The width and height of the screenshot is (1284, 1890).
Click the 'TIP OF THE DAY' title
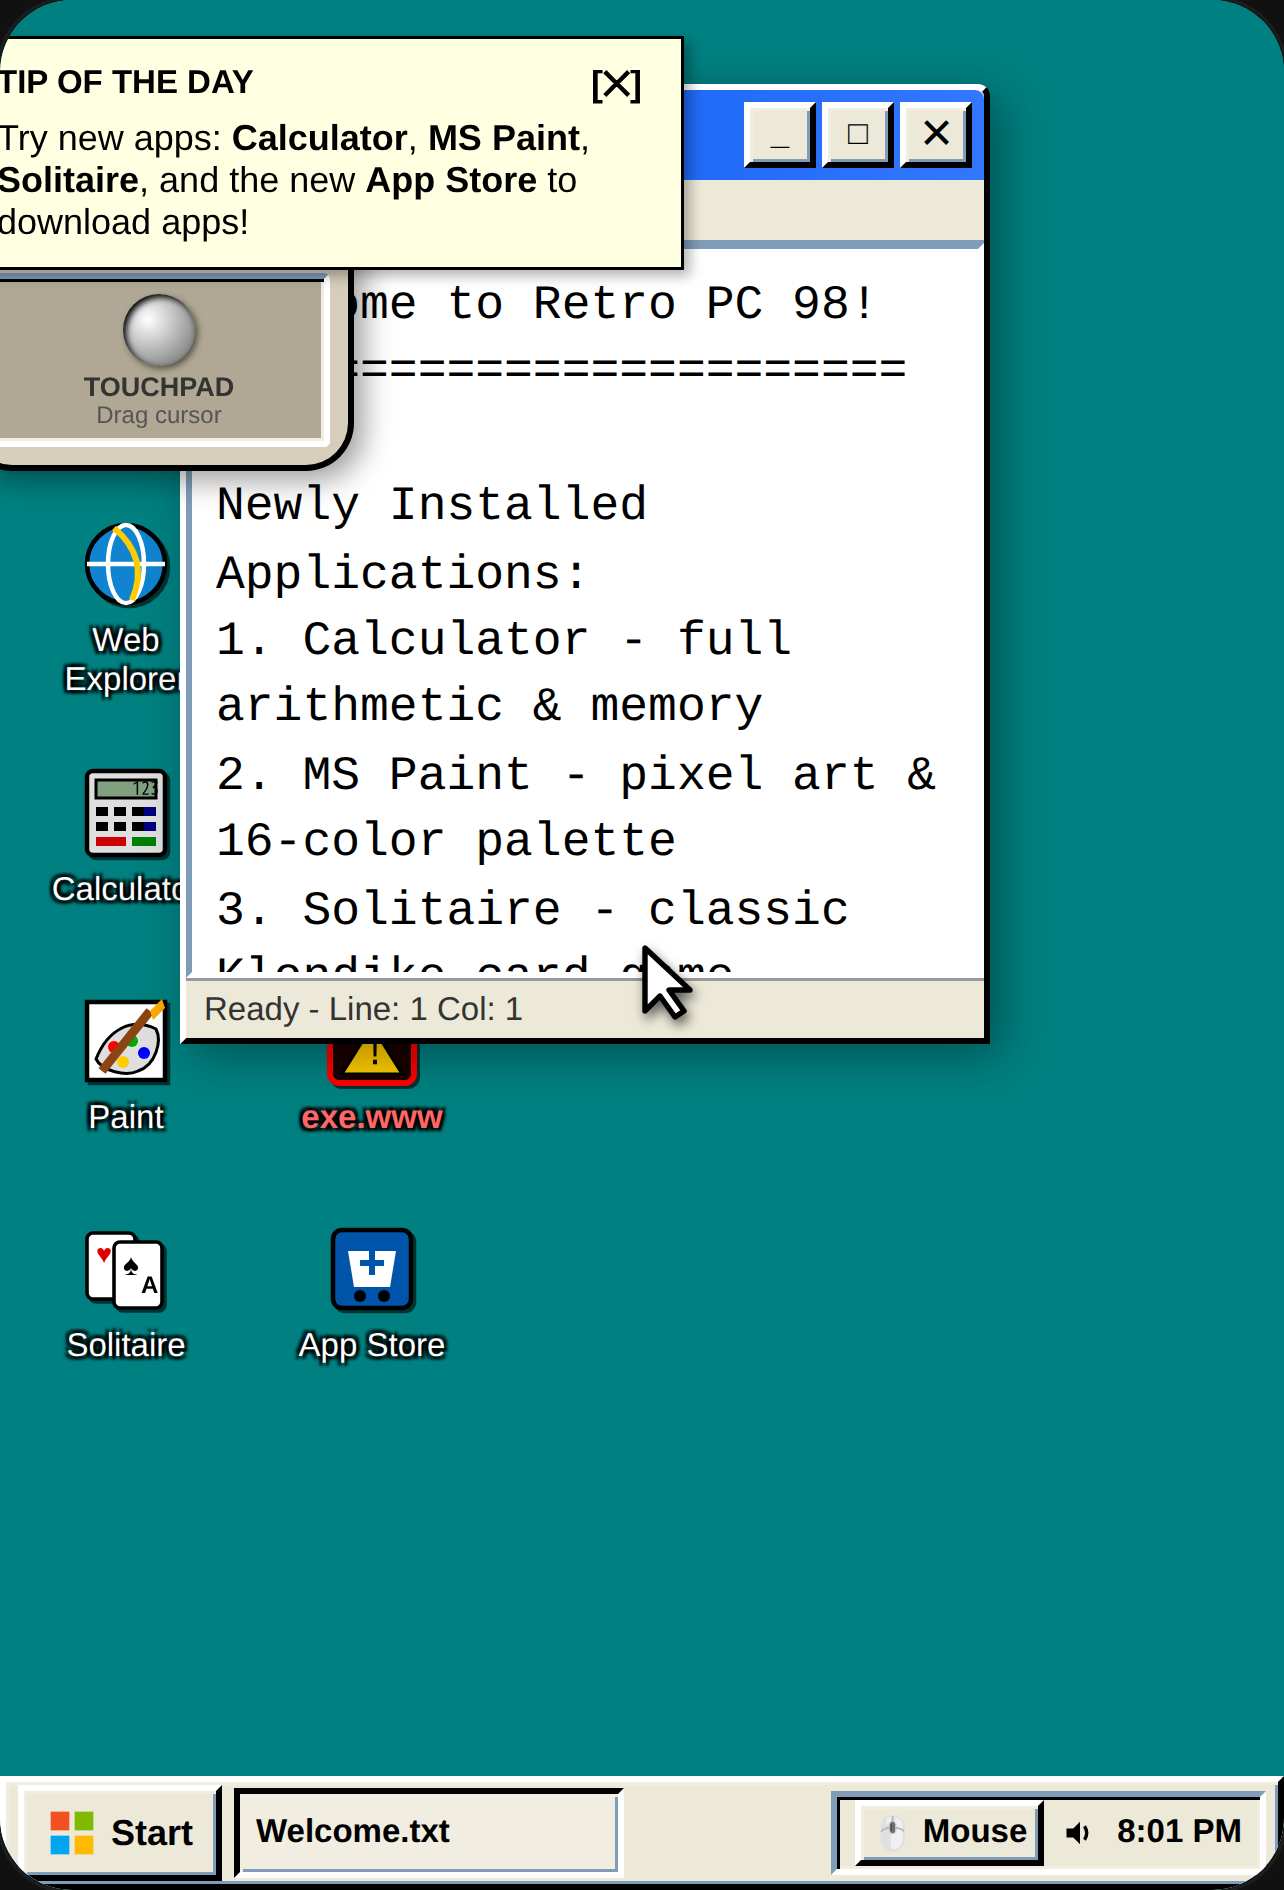[127, 82]
